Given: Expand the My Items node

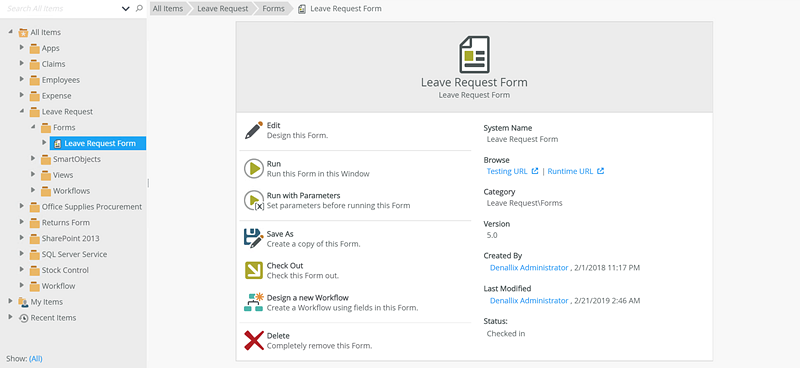Looking at the screenshot, I should (10, 301).
